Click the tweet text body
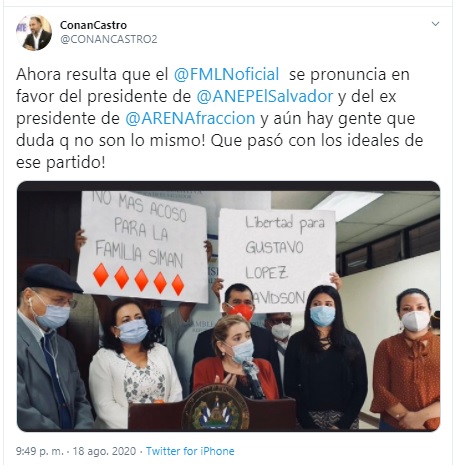The height and width of the screenshot is (465, 469). [220, 118]
